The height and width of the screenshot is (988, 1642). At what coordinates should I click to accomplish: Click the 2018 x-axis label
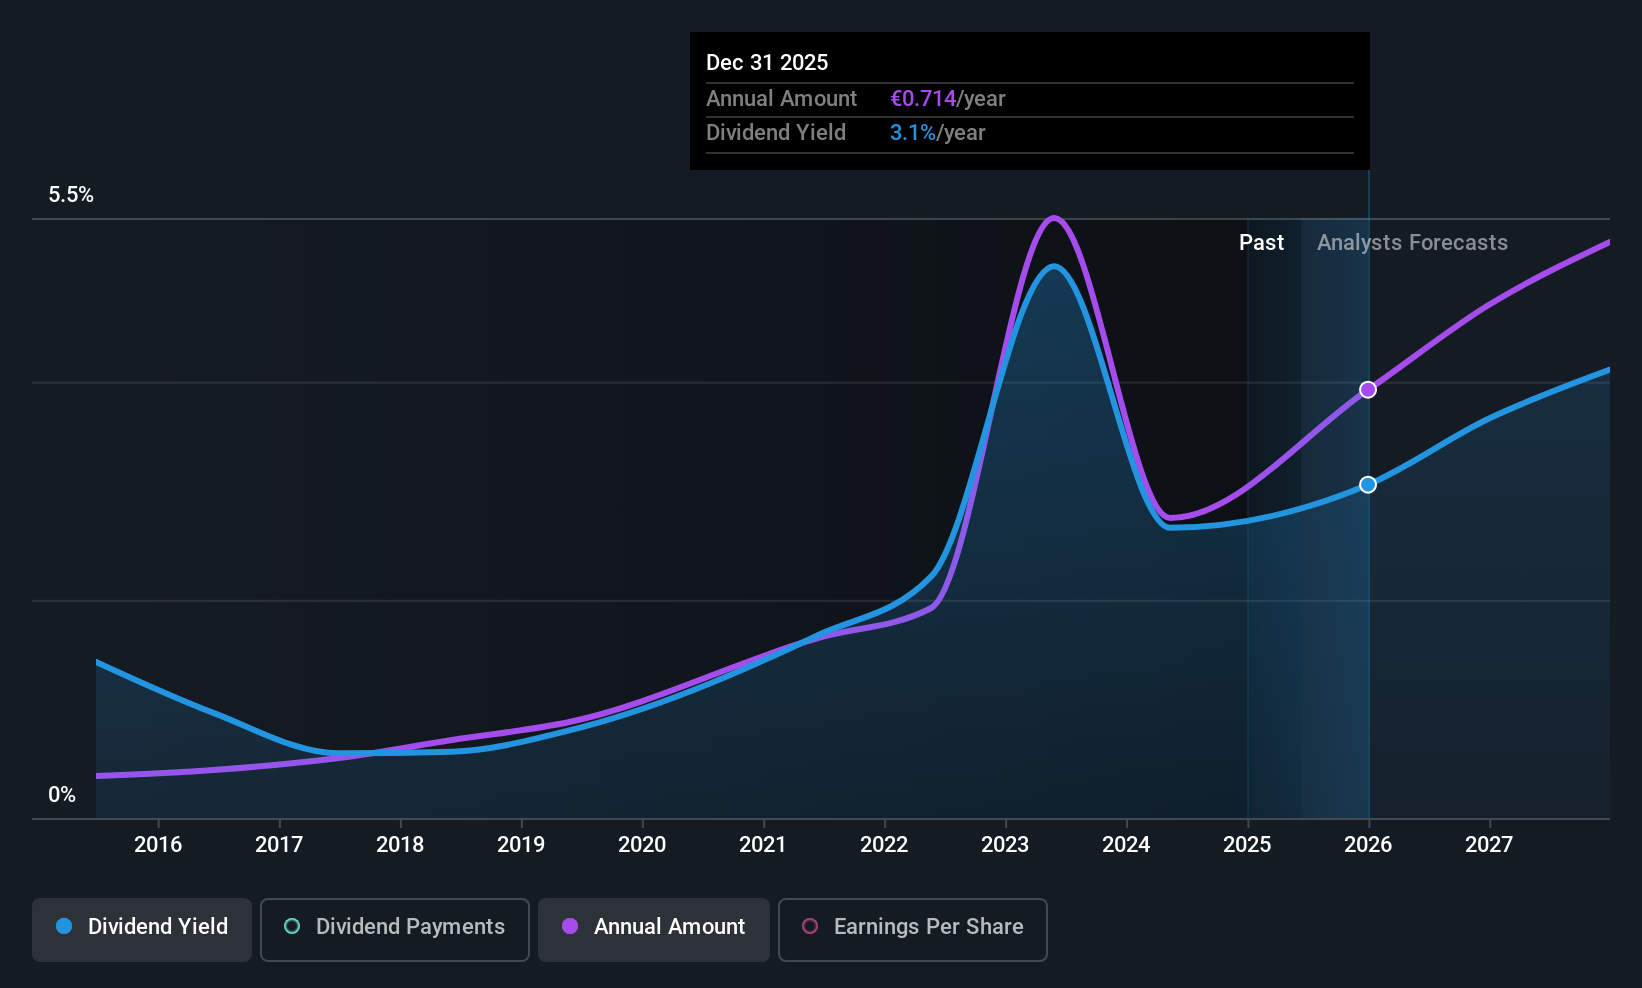pos(400,845)
